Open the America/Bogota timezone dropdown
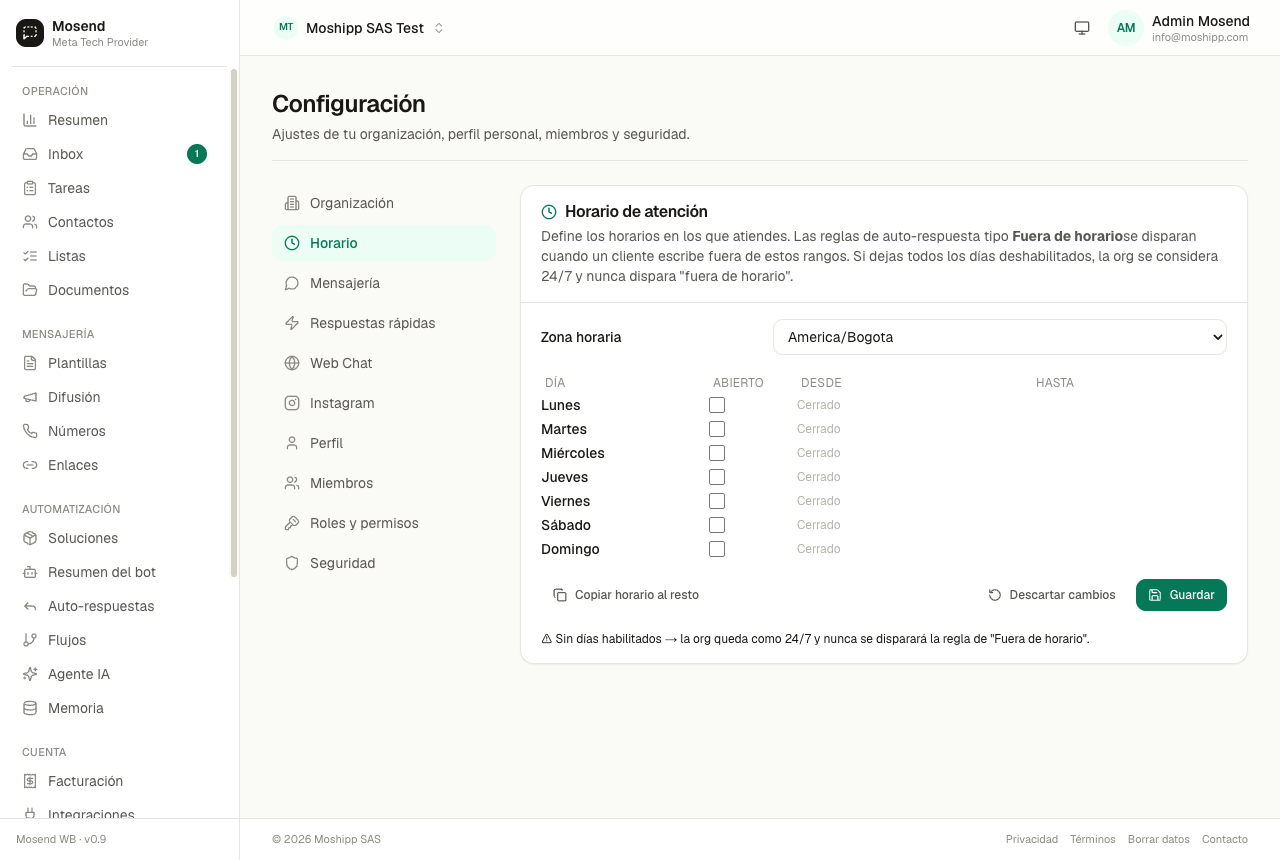Viewport: 1280px width, 860px height. click(1000, 337)
